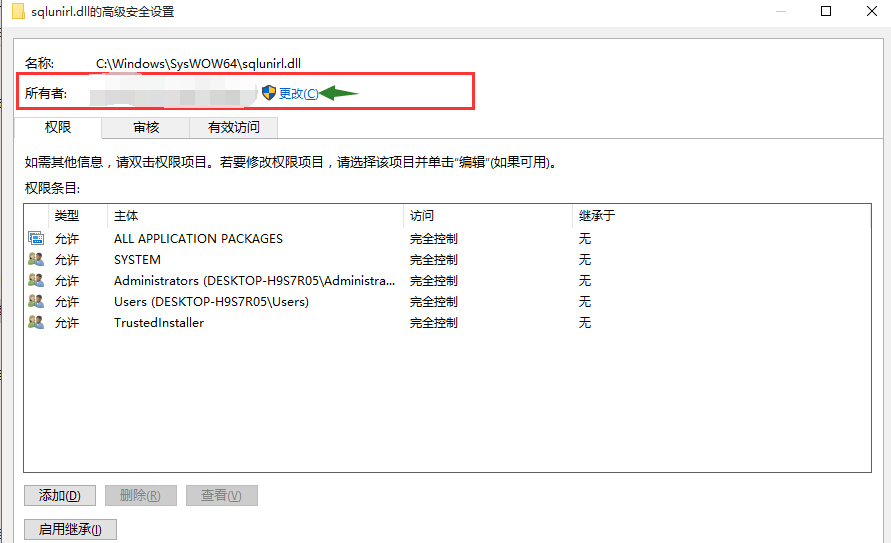Click the path C:\Windows\SysWOW64\sqlunirl.dll
This screenshot has height=543, width=891.
pyautogui.click(x=198, y=64)
